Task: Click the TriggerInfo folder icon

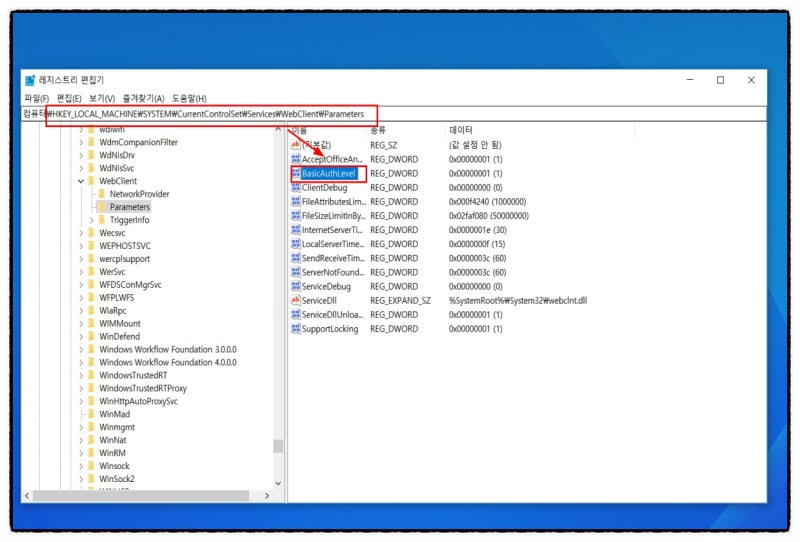Action: (102, 219)
